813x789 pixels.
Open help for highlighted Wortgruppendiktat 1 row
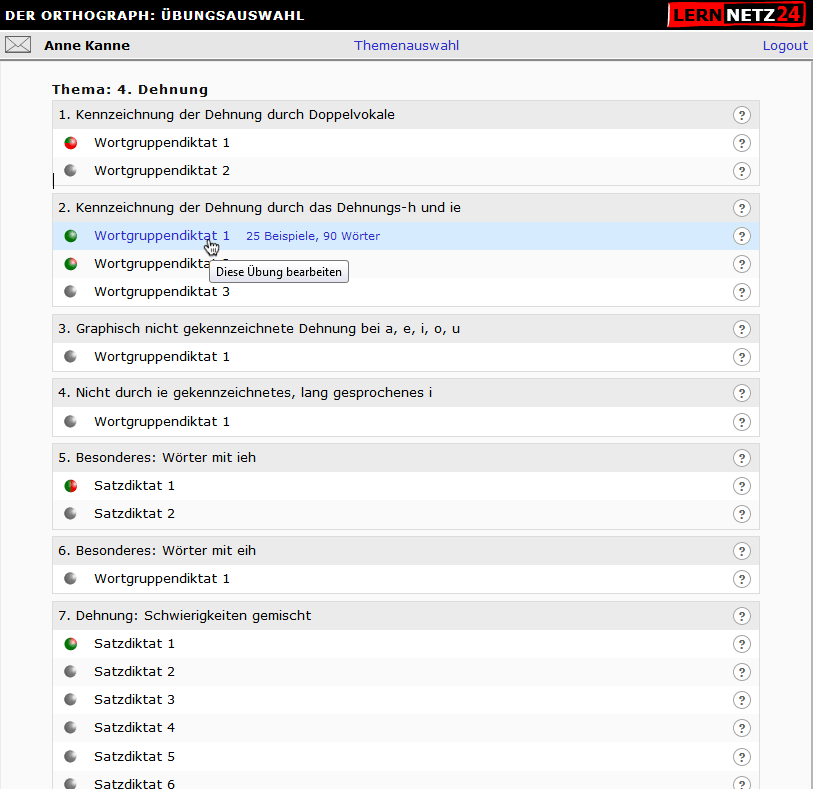pyautogui.click(x=742, y=236)
